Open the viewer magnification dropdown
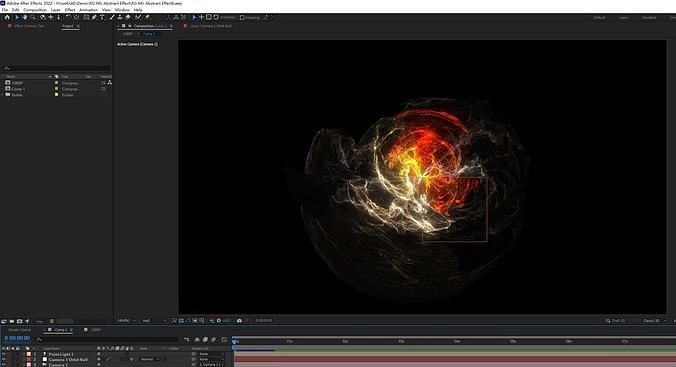The image size is (676, 367). [126, 320]
